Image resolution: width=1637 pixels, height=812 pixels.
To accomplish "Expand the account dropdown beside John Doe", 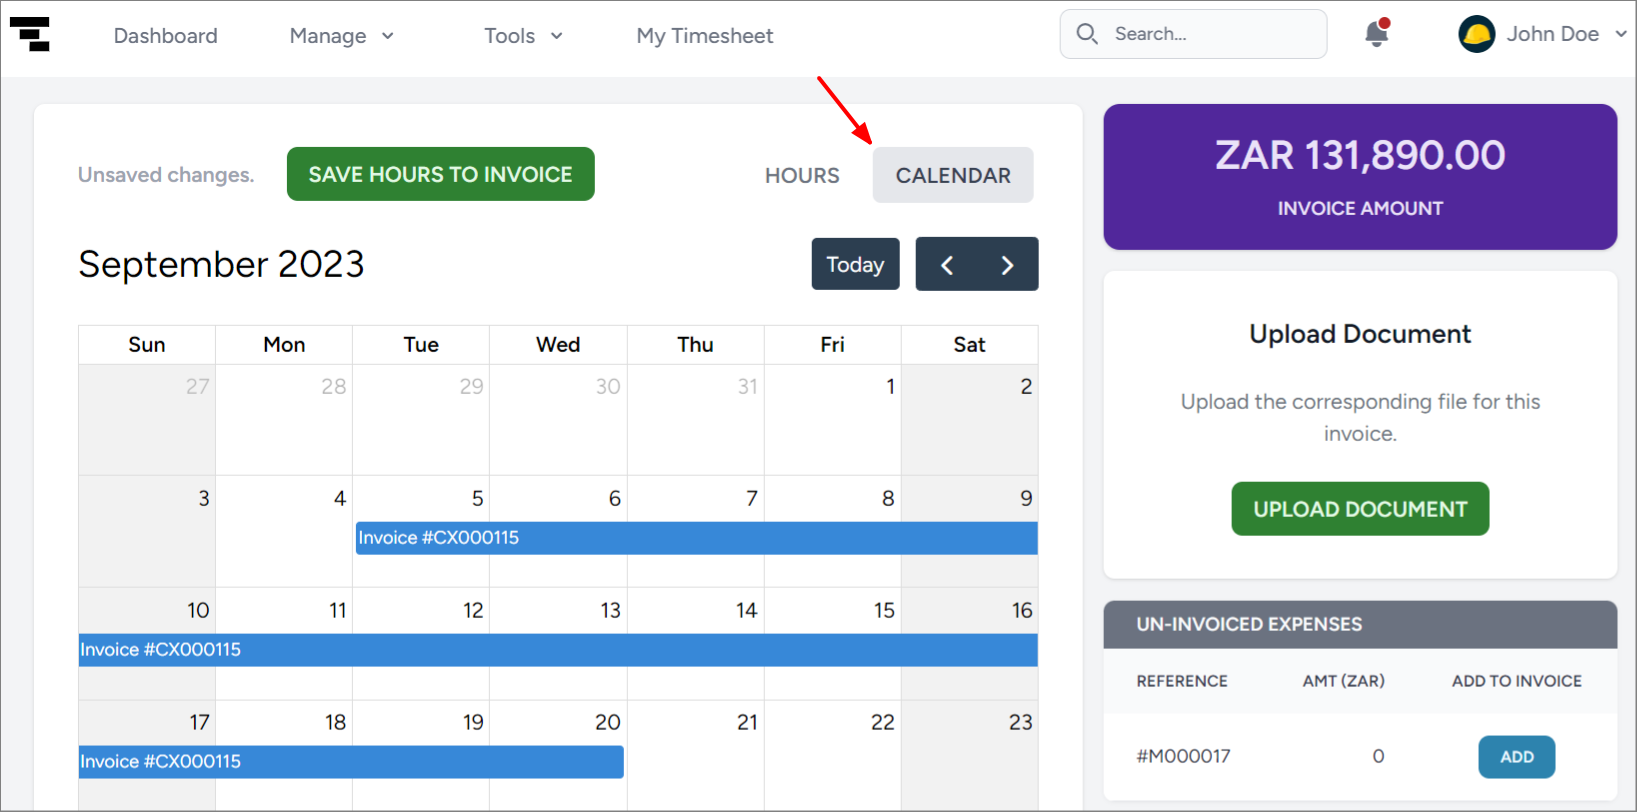I will [1622, 33].
